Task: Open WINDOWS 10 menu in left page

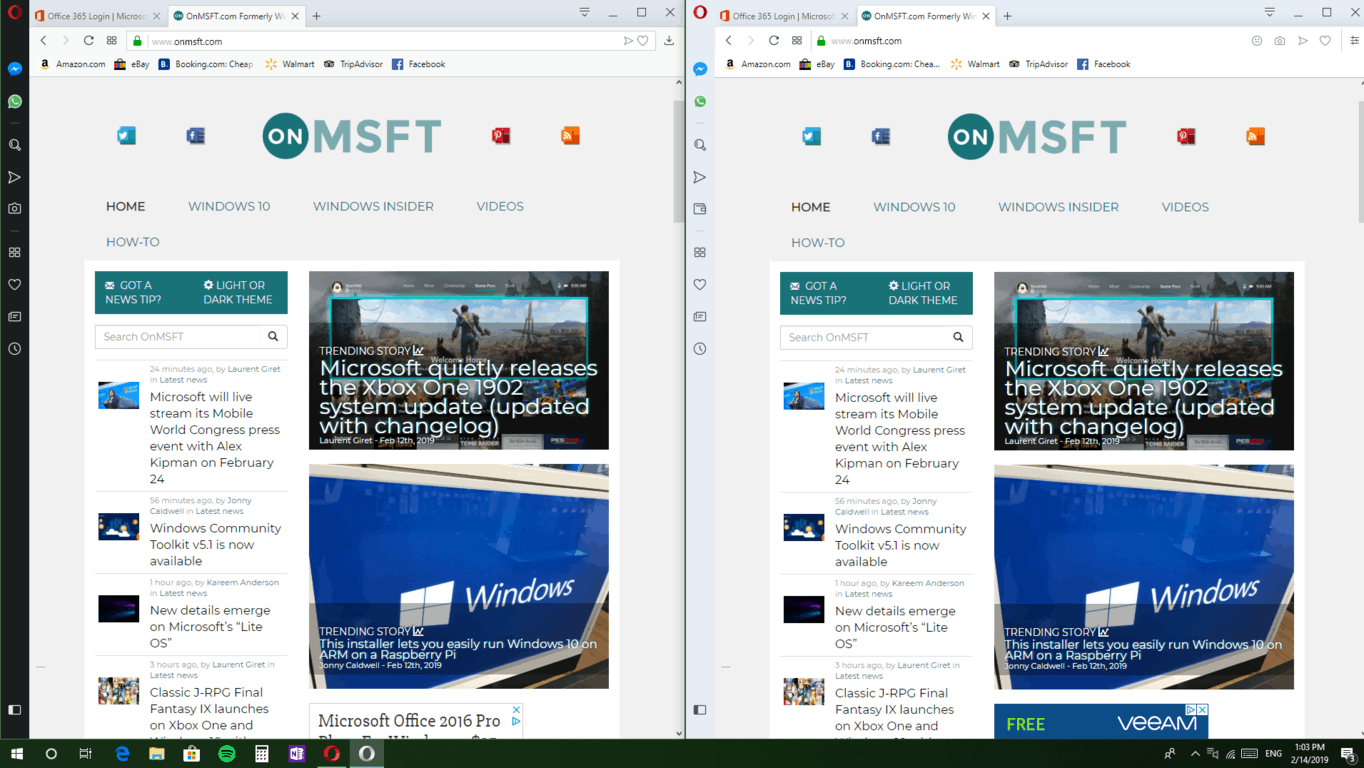Action: tap(229, 206)
